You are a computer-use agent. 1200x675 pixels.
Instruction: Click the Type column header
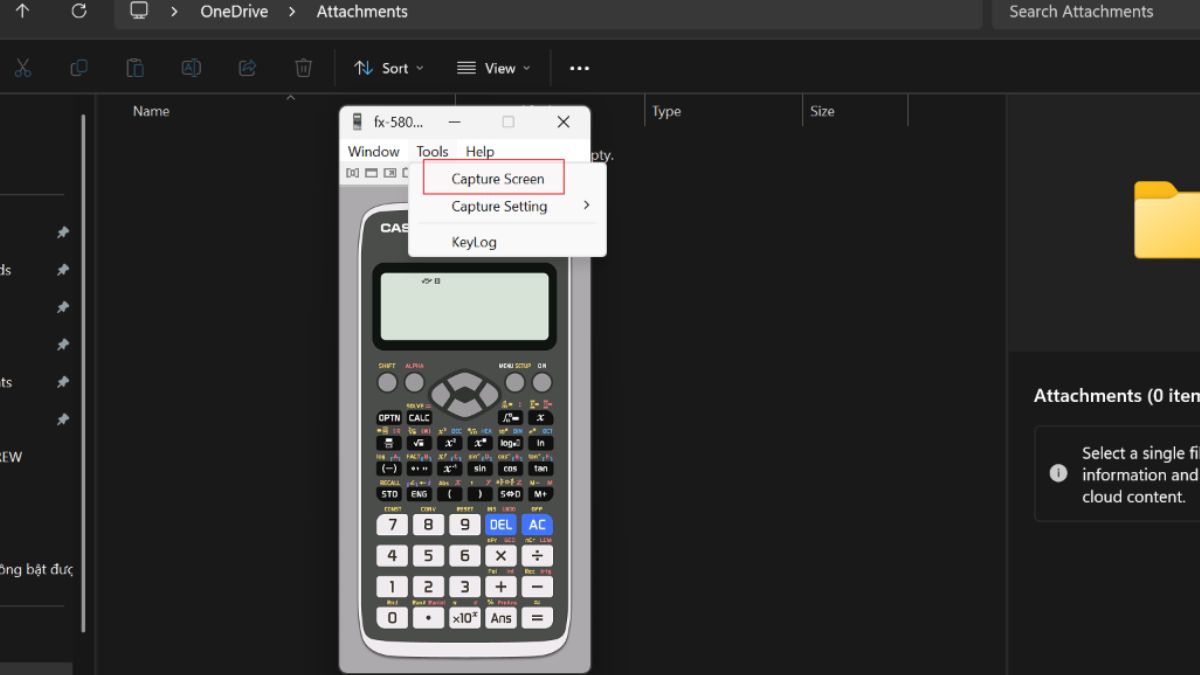[666, 111]
